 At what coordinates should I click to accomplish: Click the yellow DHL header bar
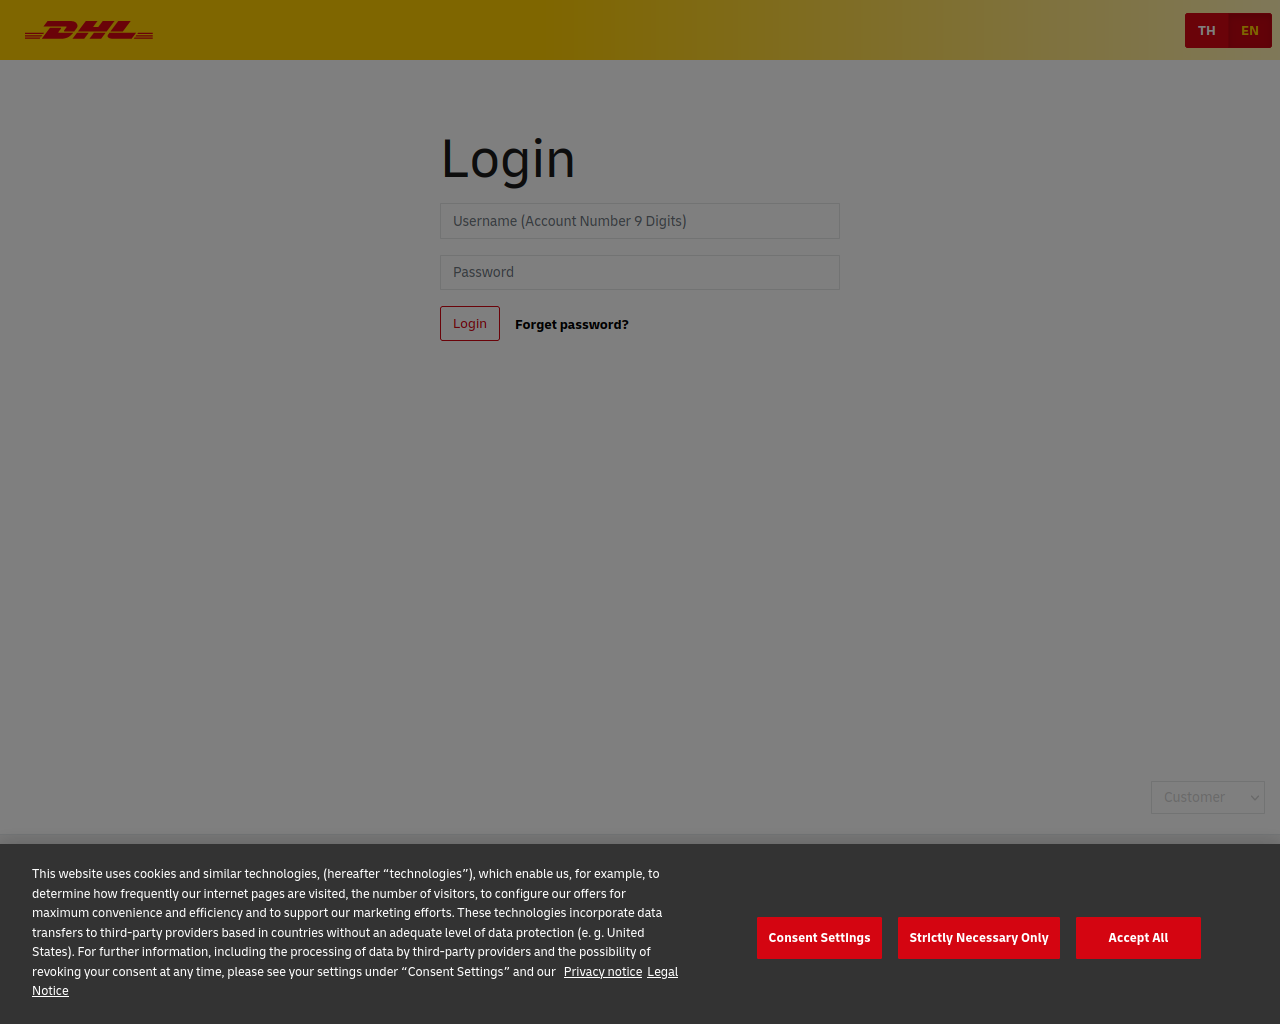tap(640, 30)
